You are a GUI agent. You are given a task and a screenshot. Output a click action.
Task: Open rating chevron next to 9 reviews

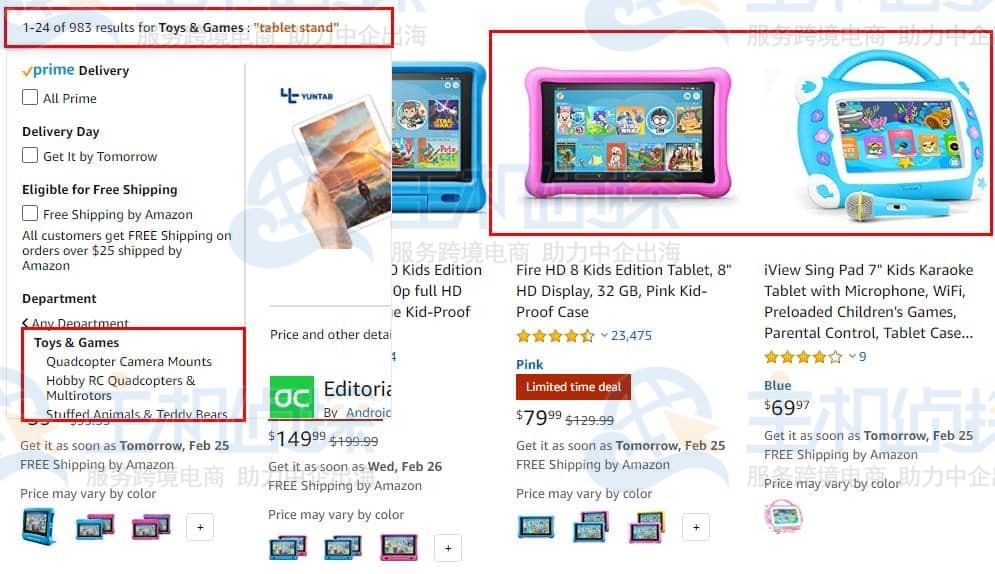click(x=853, y=356)
